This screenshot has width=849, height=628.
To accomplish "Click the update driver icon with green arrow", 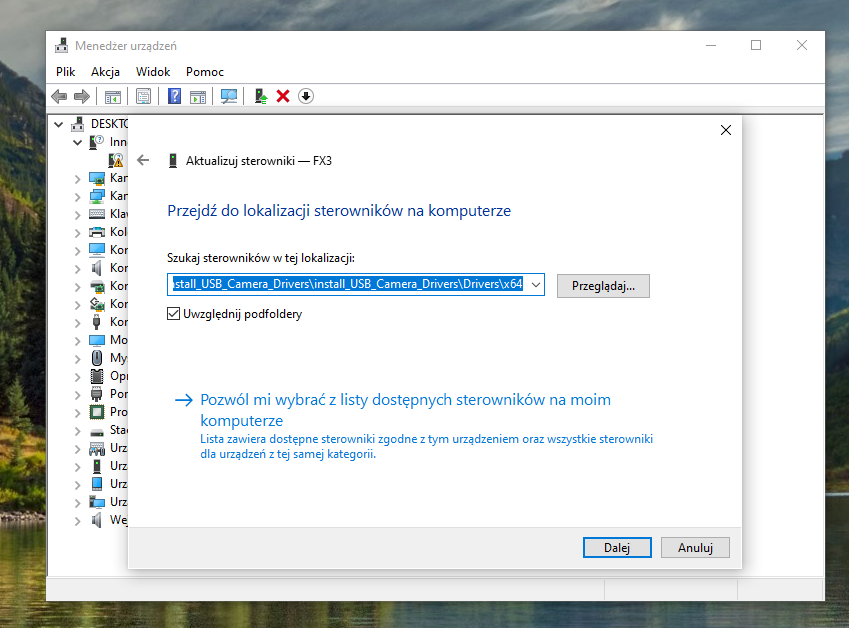I will point(260,96).
